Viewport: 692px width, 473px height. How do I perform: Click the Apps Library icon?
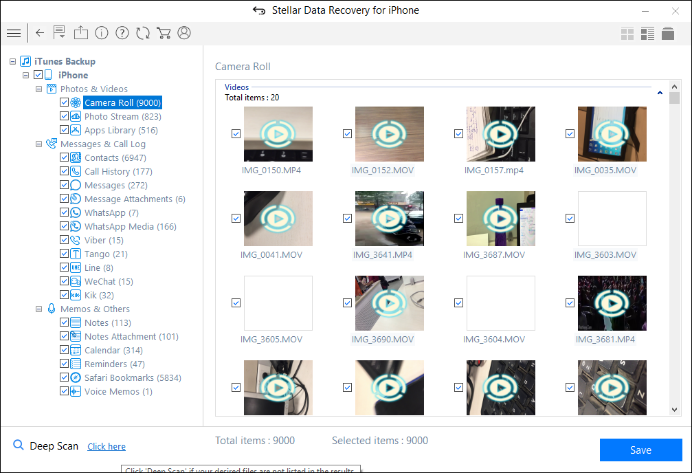coord(75,130)
